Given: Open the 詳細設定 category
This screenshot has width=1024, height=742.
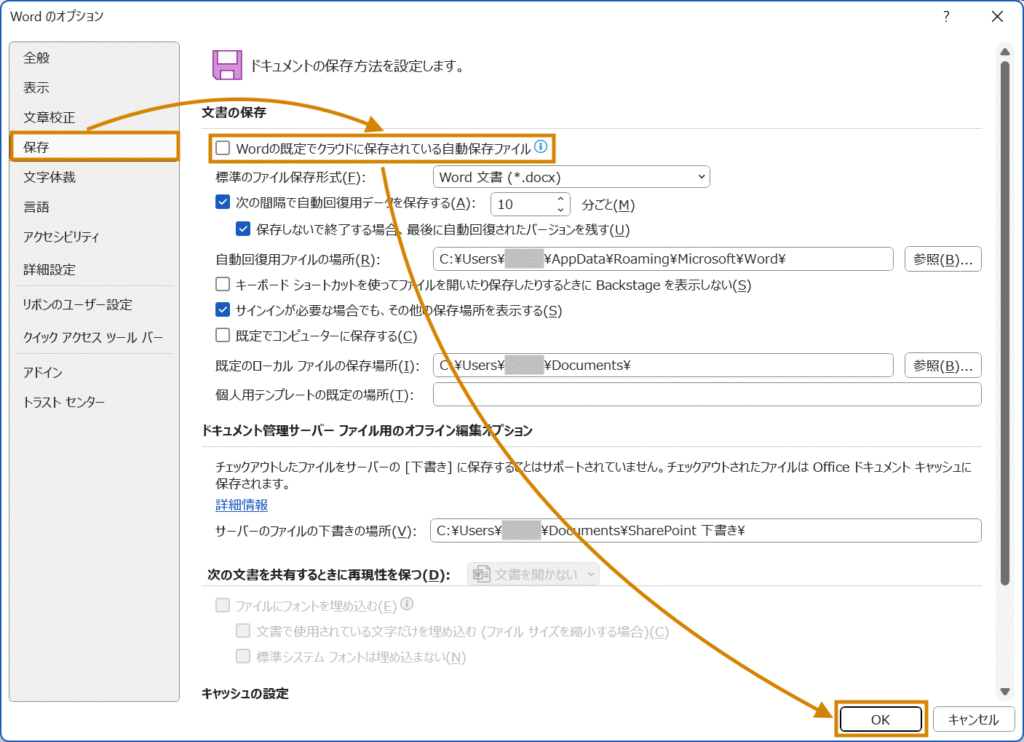Looking at the screenshot, I should pyautogui.click(x=95, y=269).
